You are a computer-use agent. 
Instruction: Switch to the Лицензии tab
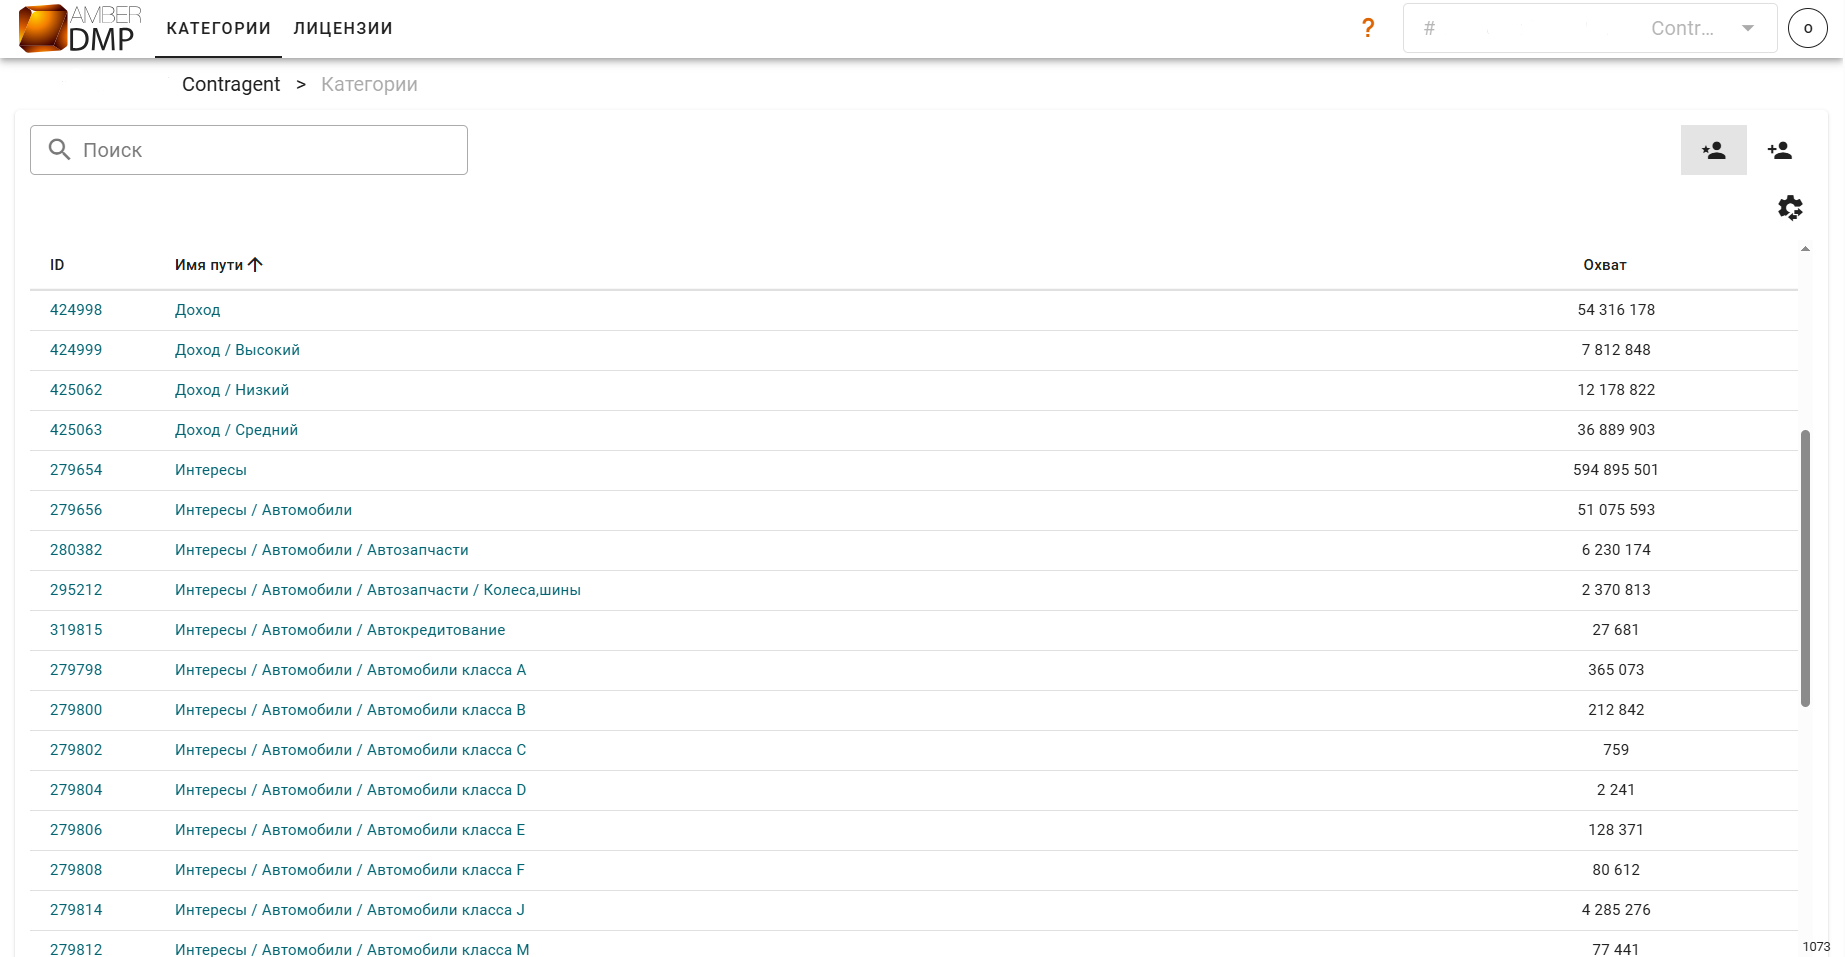343,28
